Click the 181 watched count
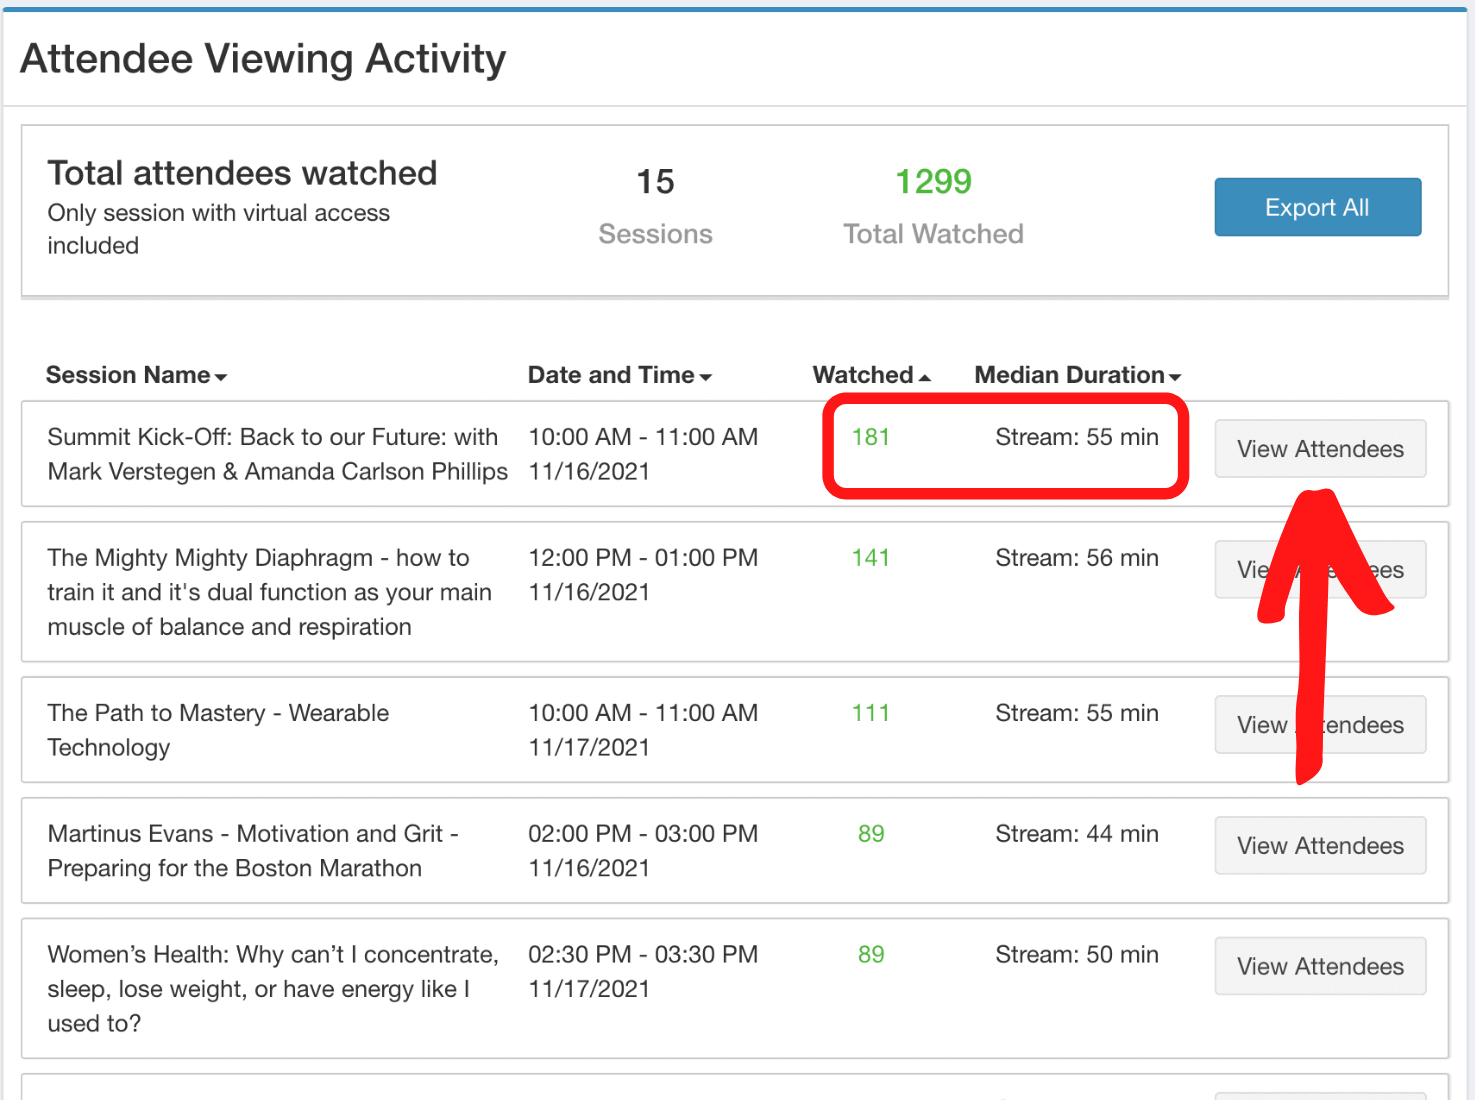Image resolution: width=1475 pixels, height=1100 pixels. [x=870, y=437]
